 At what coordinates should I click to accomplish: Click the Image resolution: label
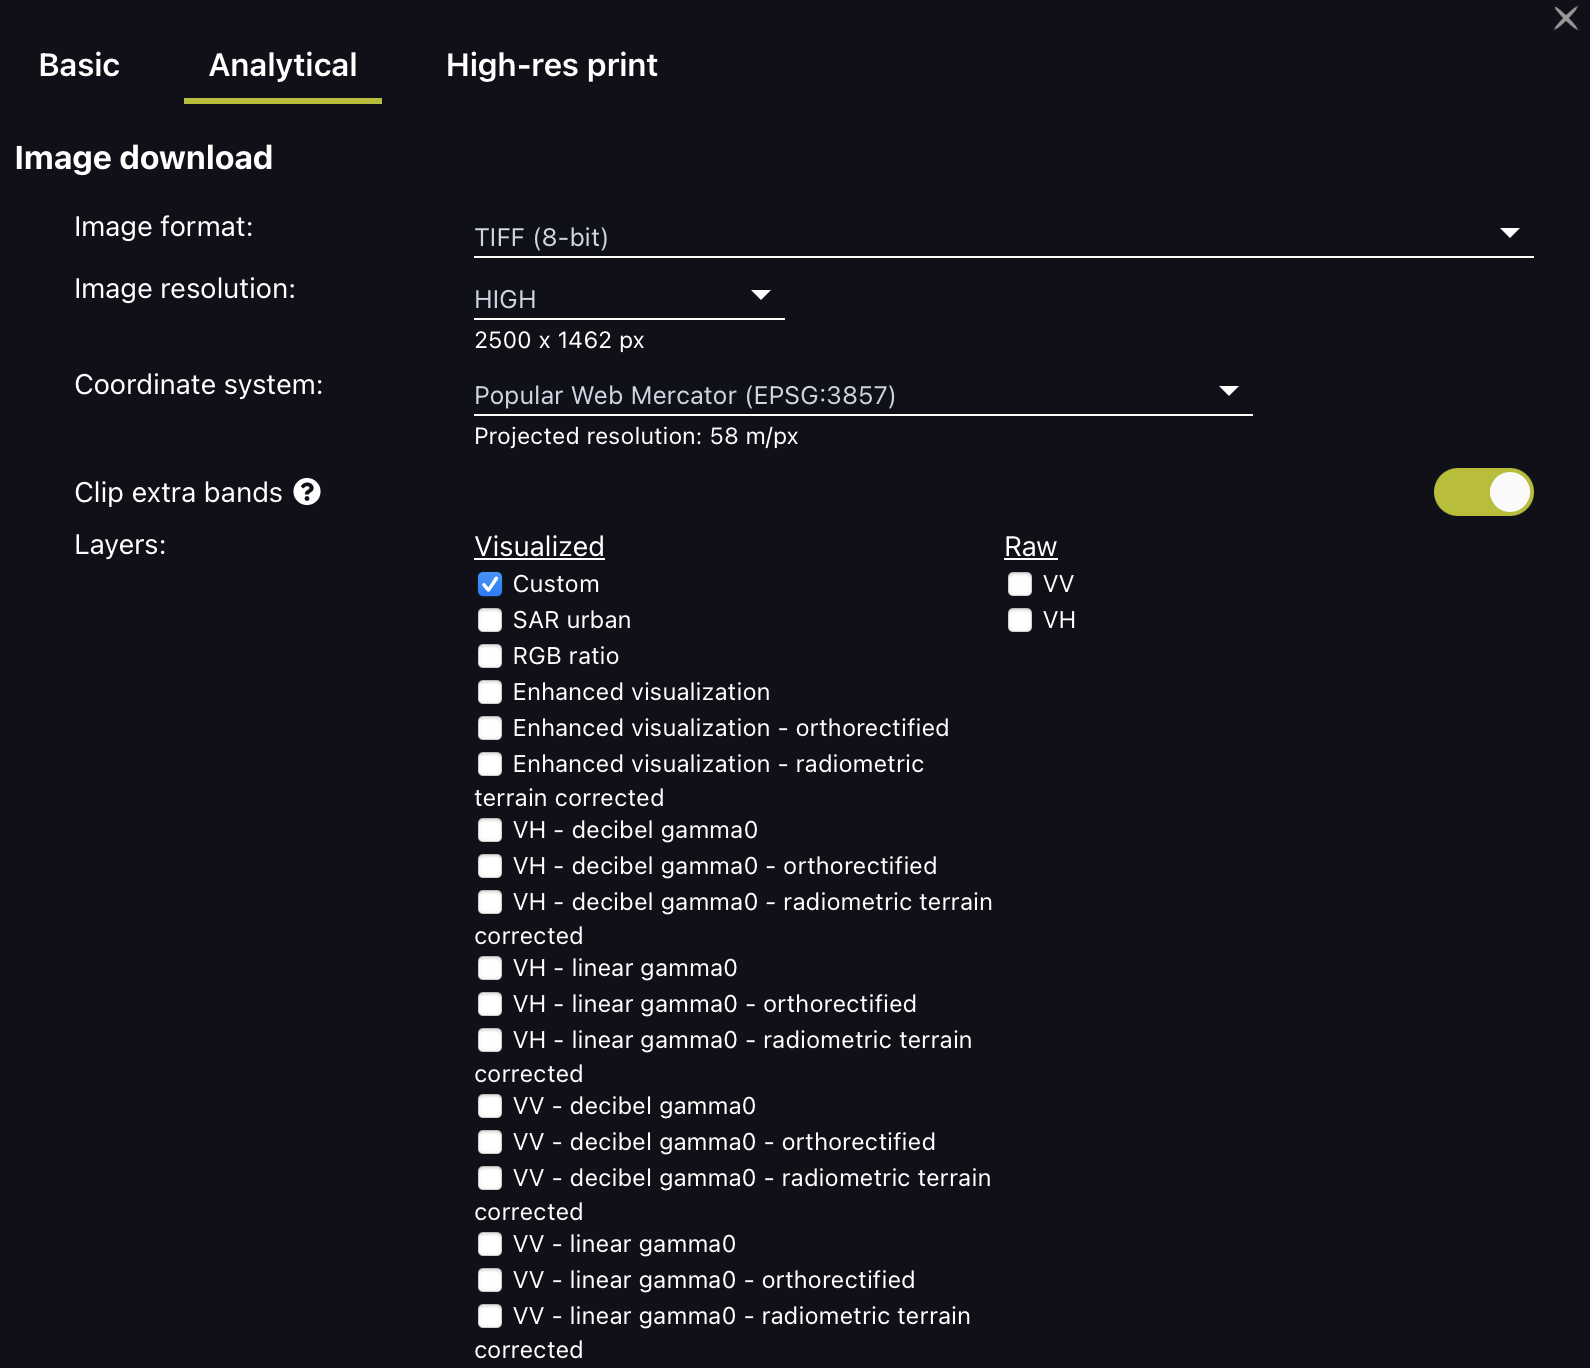(185, 289)
